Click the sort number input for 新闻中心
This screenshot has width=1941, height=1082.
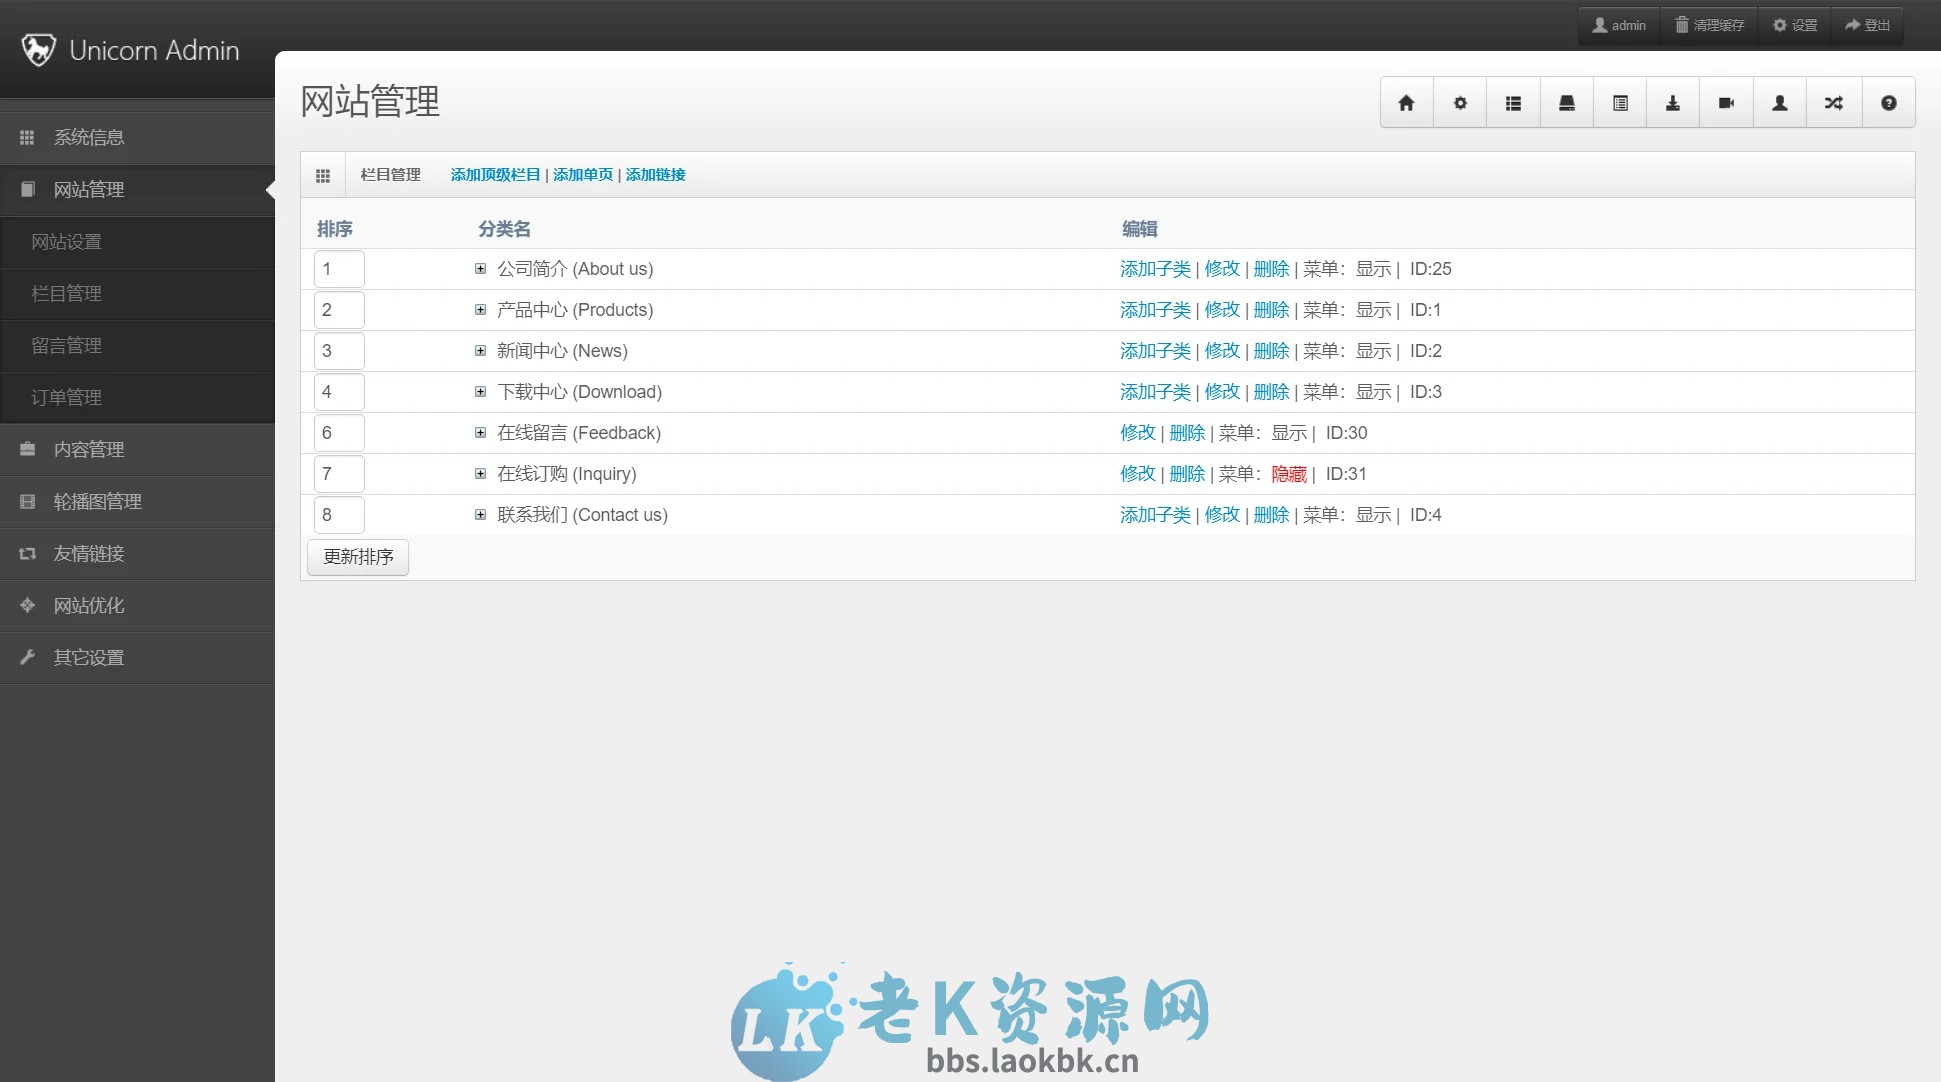tap(338, 351)
